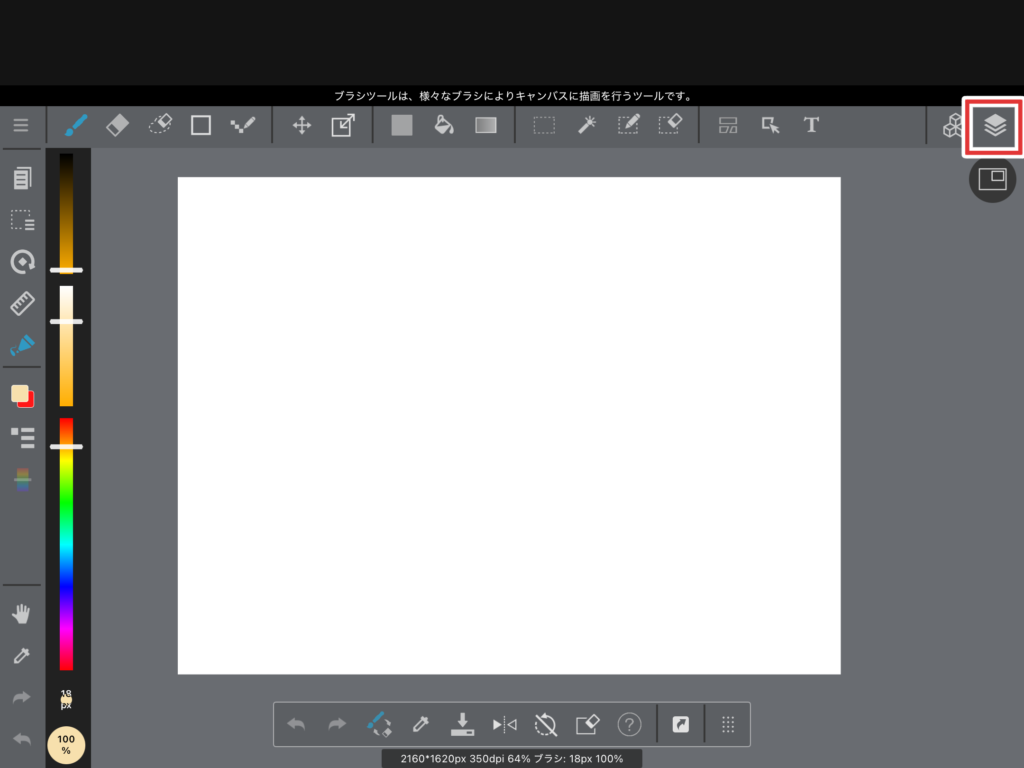The image size is (1024, 768).
Task: Toggle horizontal flip of canvas view
Action: coord(504,724)
